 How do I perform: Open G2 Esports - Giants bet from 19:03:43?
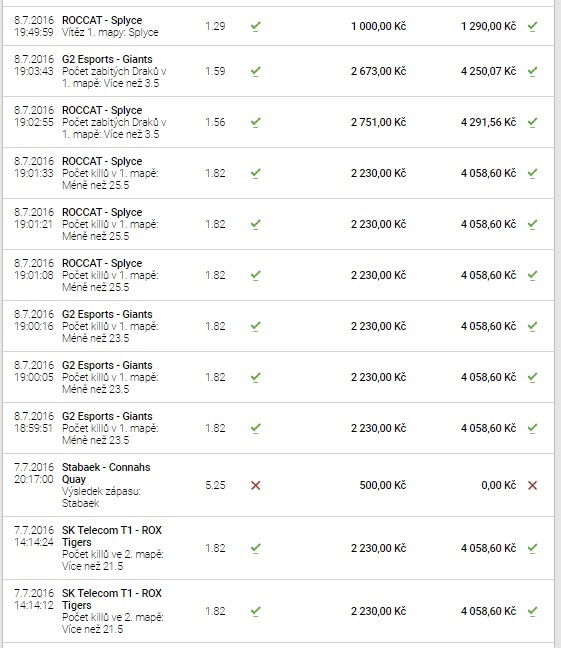[x=278, y=71]
